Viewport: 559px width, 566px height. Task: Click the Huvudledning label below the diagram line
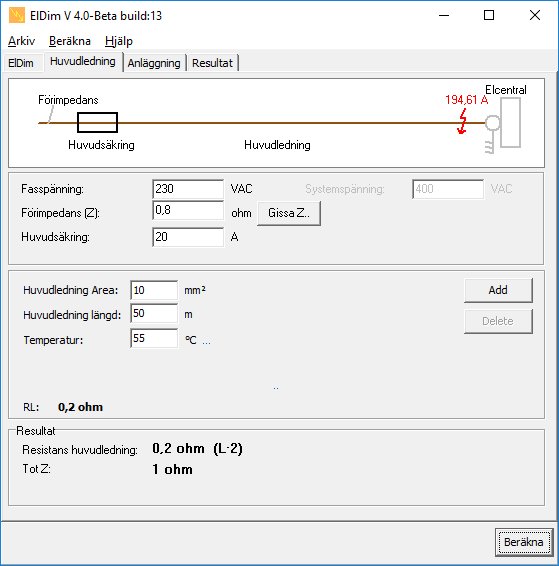(277, 145)
